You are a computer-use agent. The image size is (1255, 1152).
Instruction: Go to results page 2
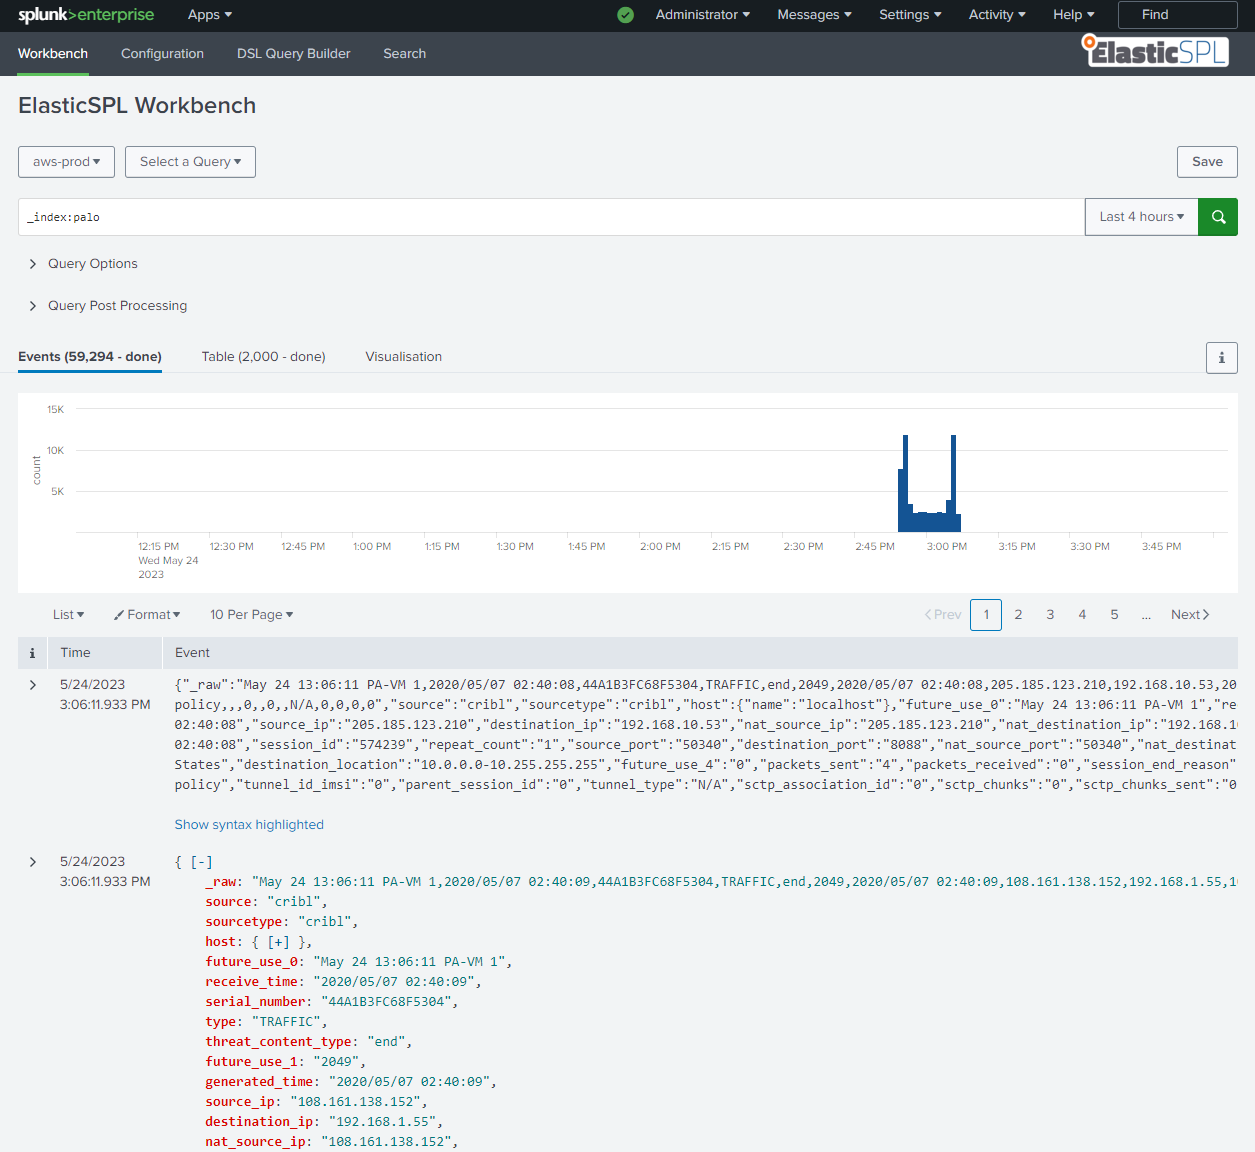coord(1018,614)
